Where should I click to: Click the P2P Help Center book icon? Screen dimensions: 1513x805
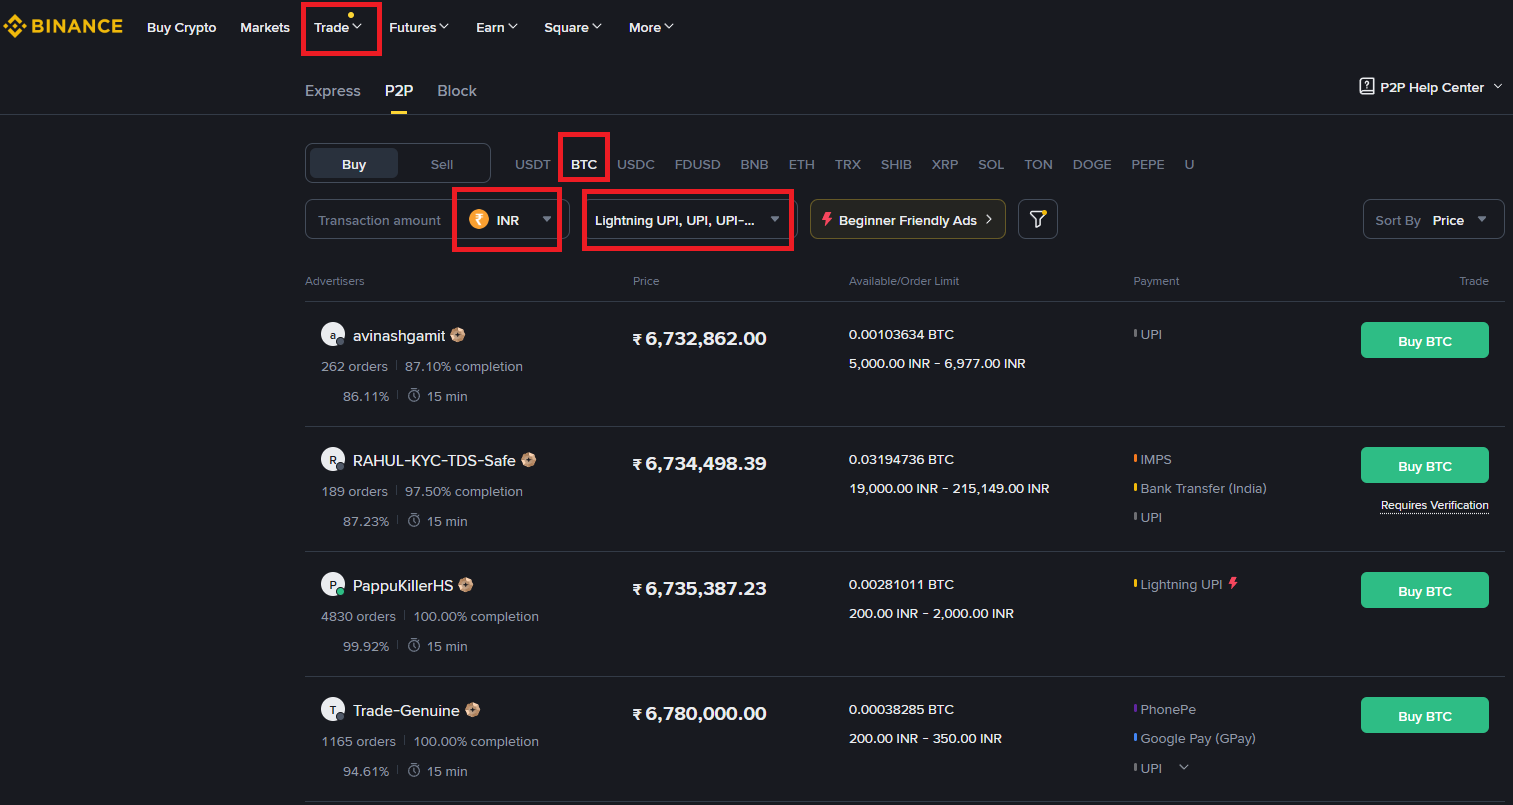[1367, 86]
